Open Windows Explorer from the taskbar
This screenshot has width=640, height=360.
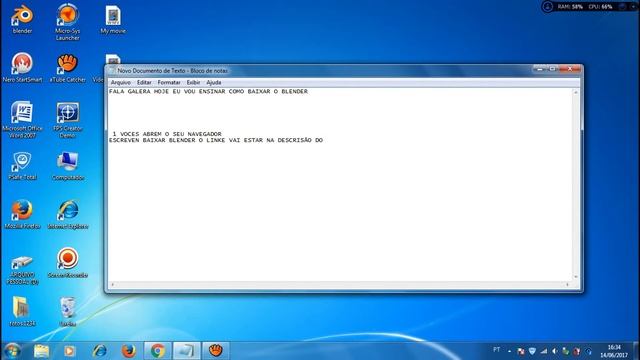[41, 351]
